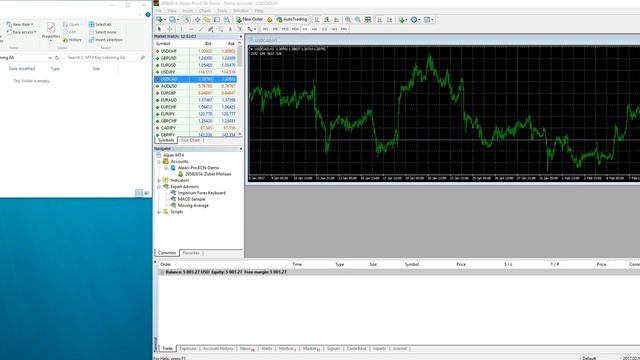Select the horizontal line drawing tool
640x360 pixels.
coord(191,29)
